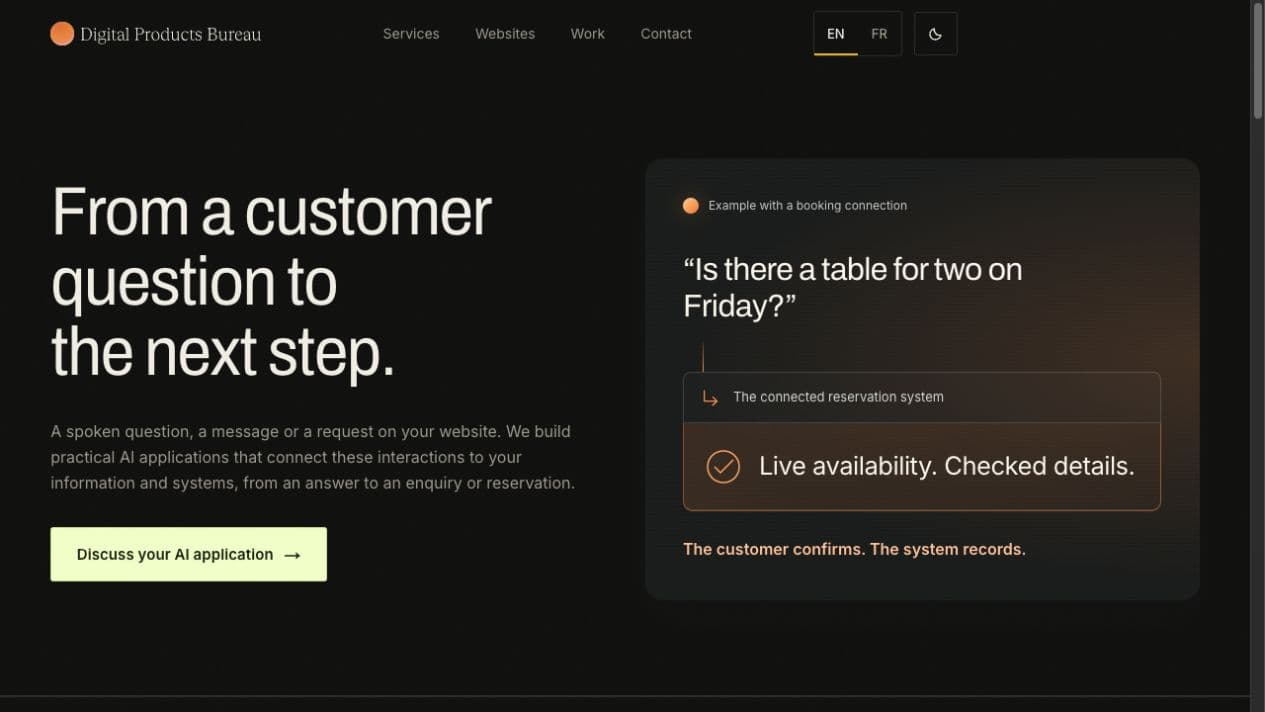Click the quote "Is there a table for two on Friday?"
Image resolution: width=1265 pixels, height=712 pixels.
tap(852, 287)
